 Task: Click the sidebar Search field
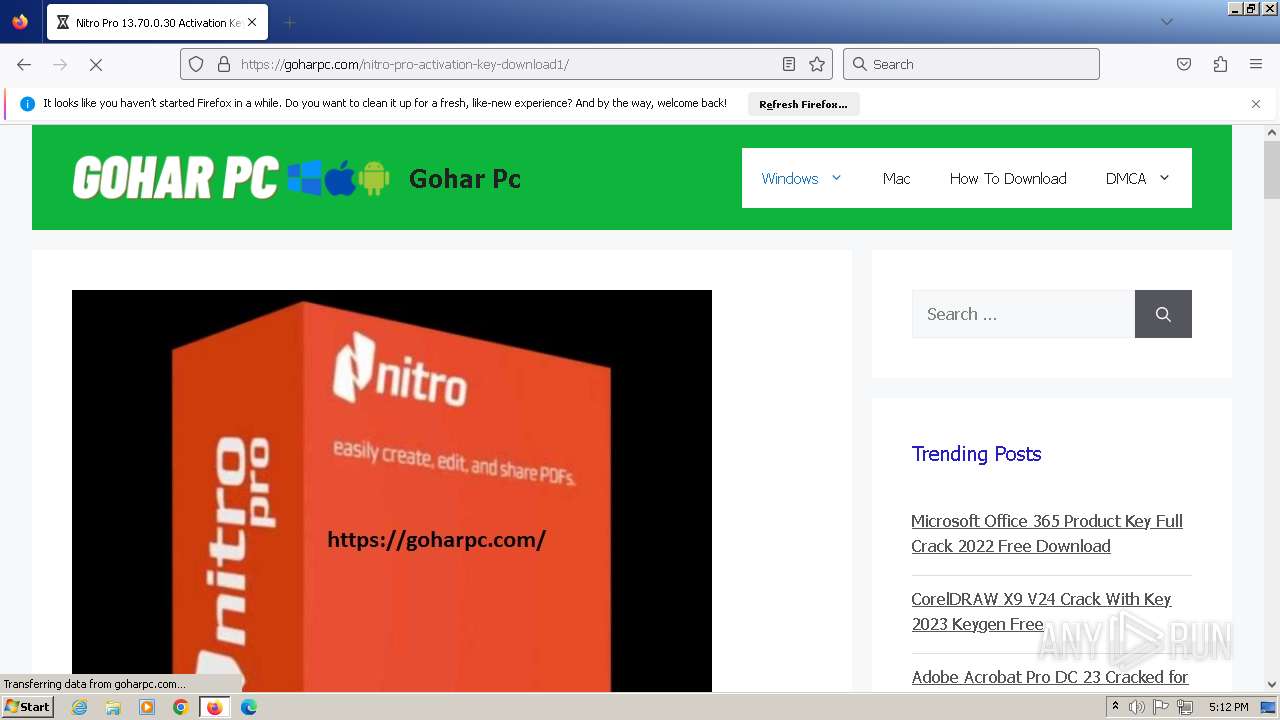pyautogui.click(x=1023, y=314)
